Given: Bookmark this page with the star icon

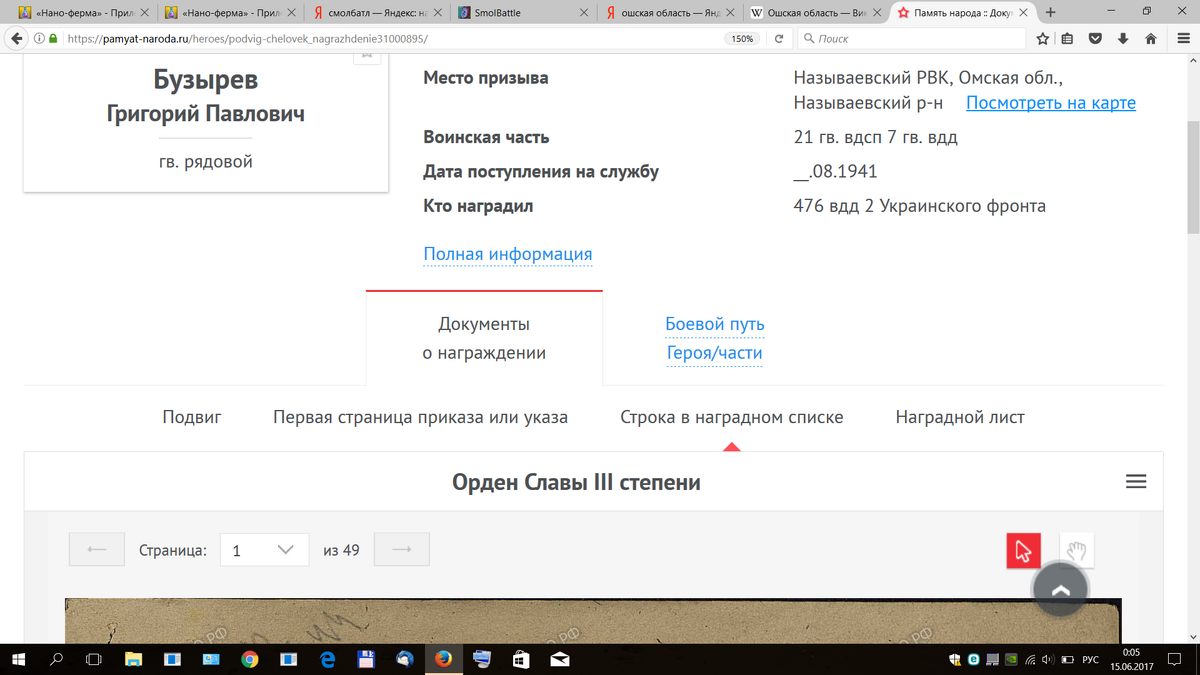Looking at the screenshot, I should (1043, 39).
